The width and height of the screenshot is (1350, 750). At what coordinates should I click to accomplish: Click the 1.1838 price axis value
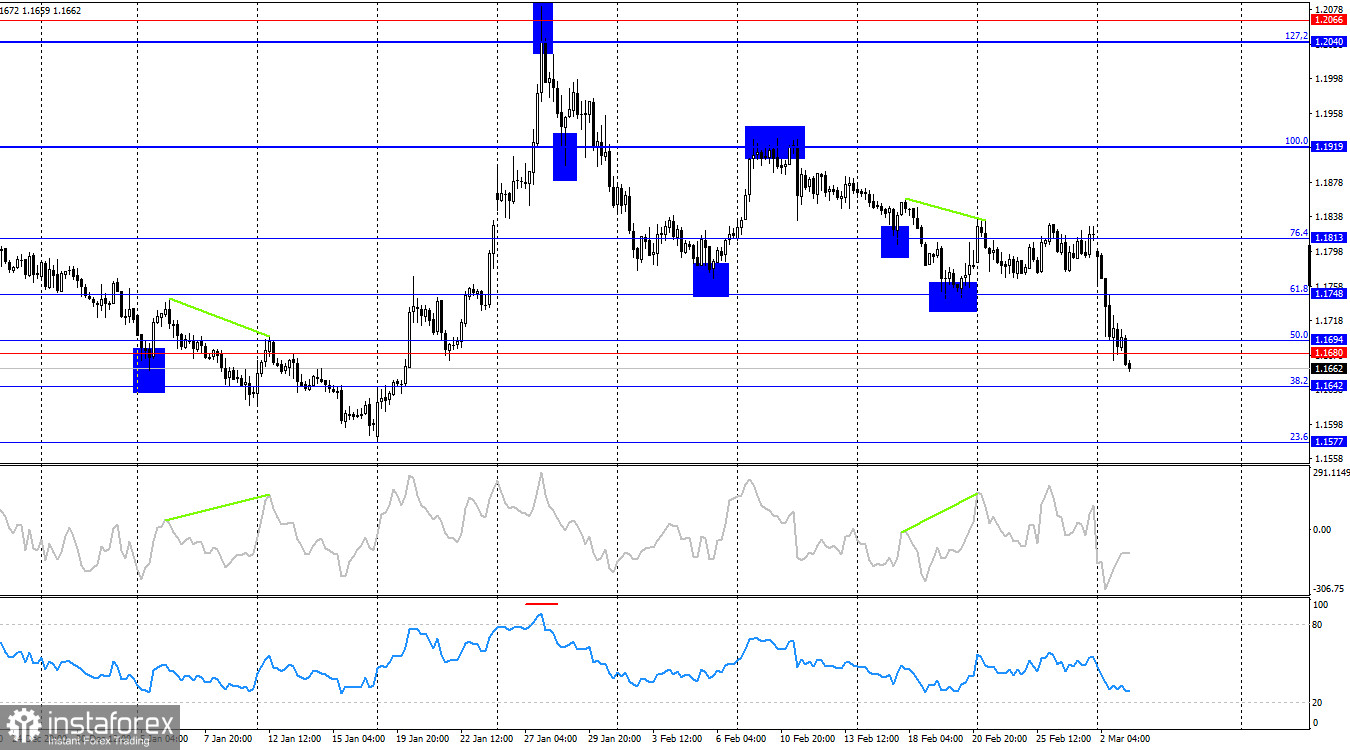(x=1330, y=217)
